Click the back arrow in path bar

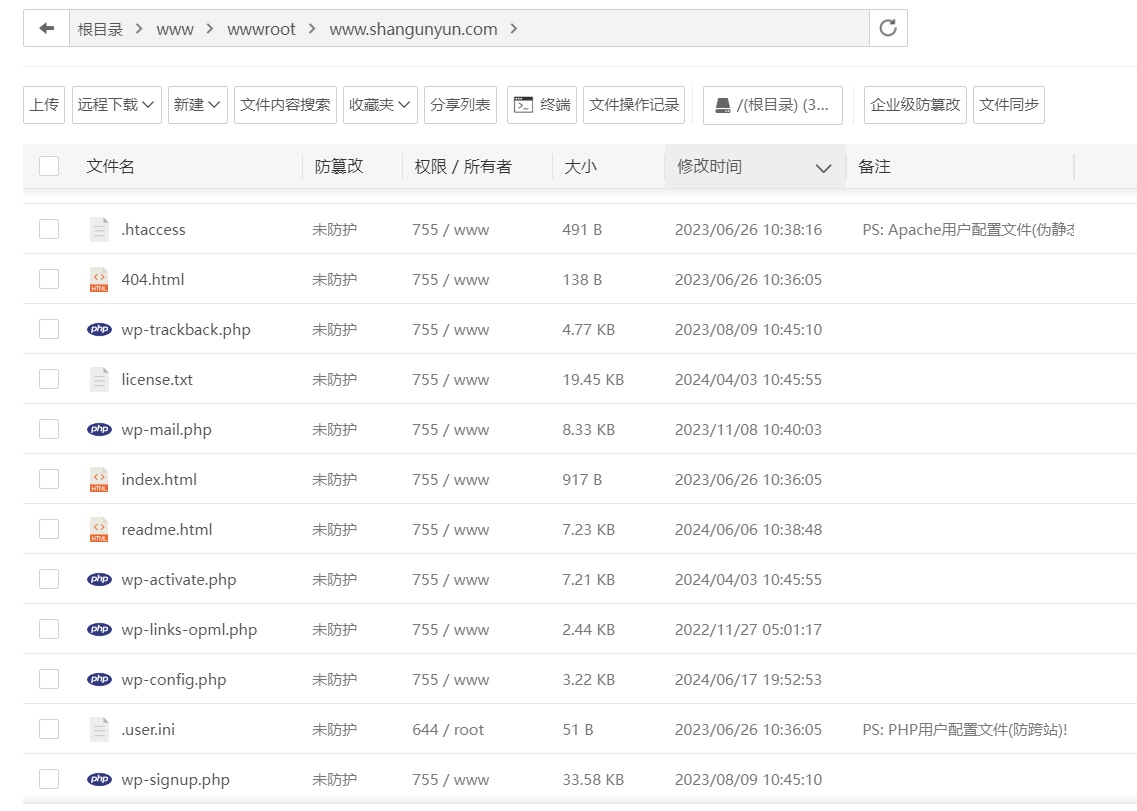click(x=46, y=28)
